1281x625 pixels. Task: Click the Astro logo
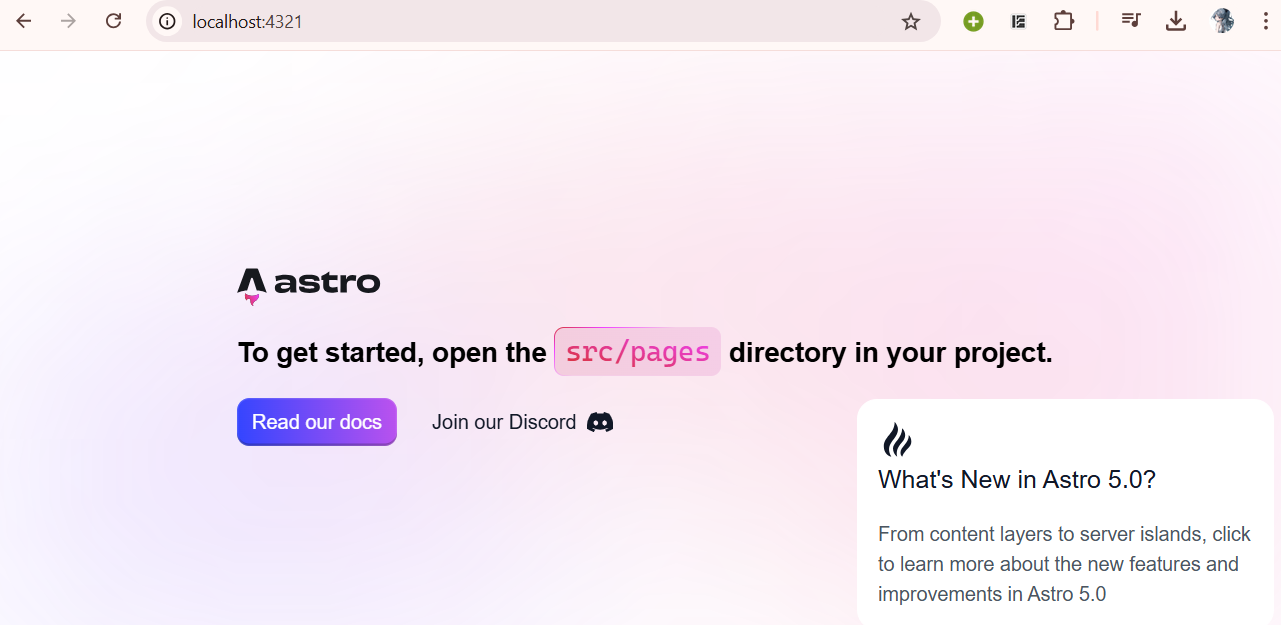pyautogui.click(x=309, y=285)
